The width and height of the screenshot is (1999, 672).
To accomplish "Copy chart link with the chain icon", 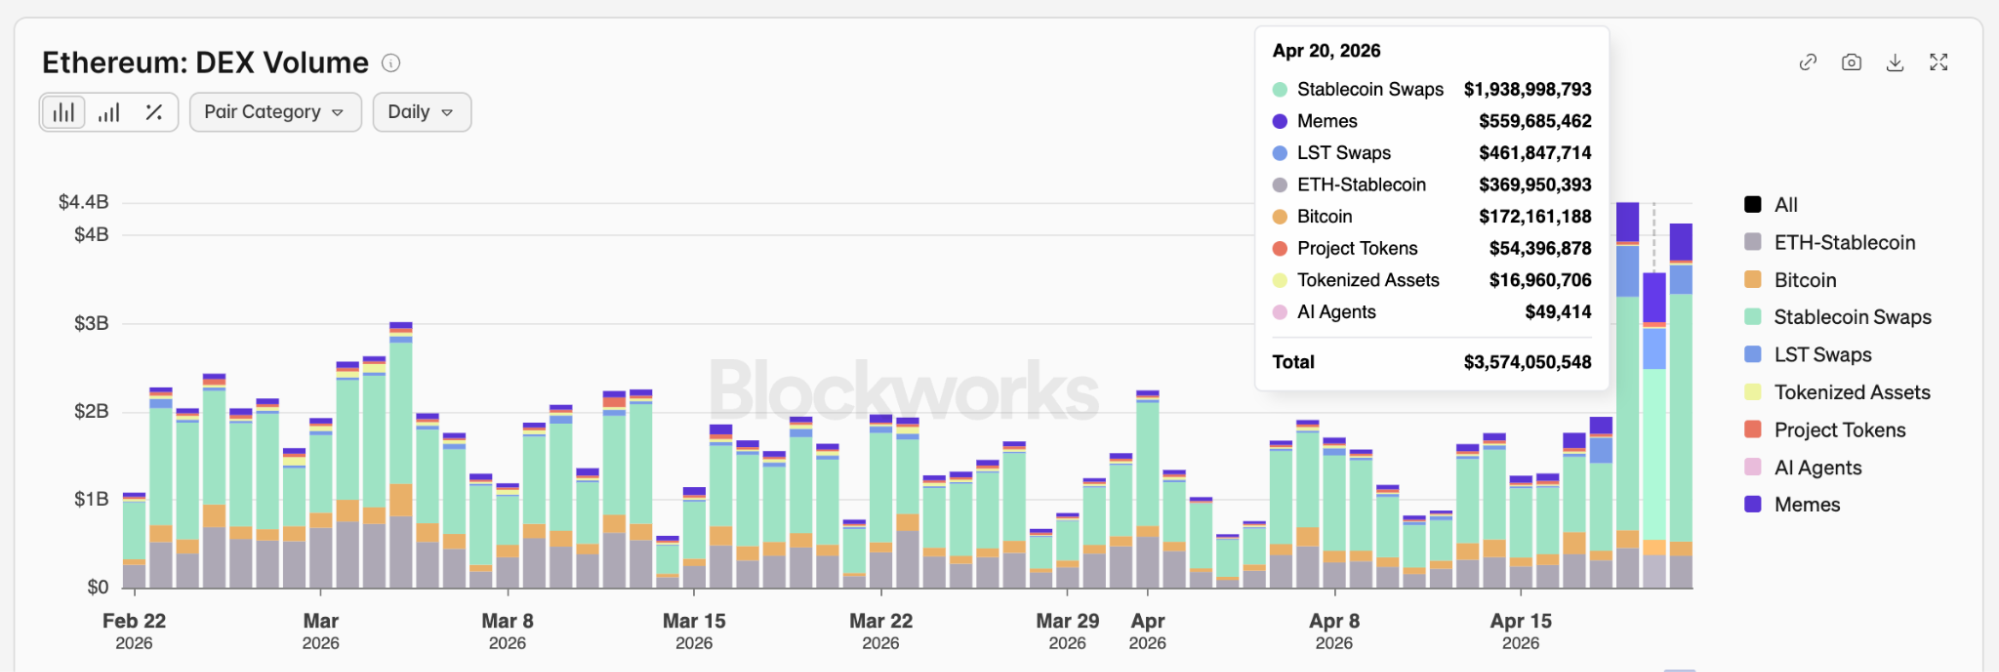I will (1808, 62).
